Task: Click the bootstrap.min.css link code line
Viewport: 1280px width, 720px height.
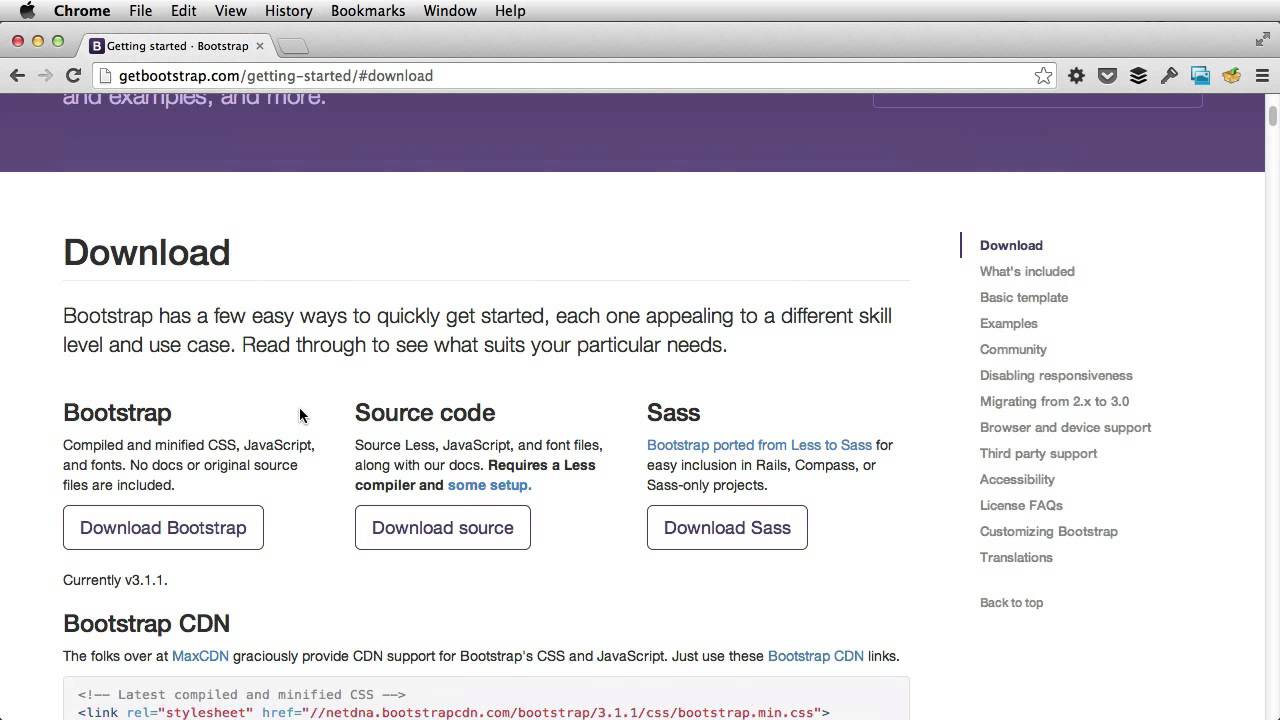Action: [454, 712]
